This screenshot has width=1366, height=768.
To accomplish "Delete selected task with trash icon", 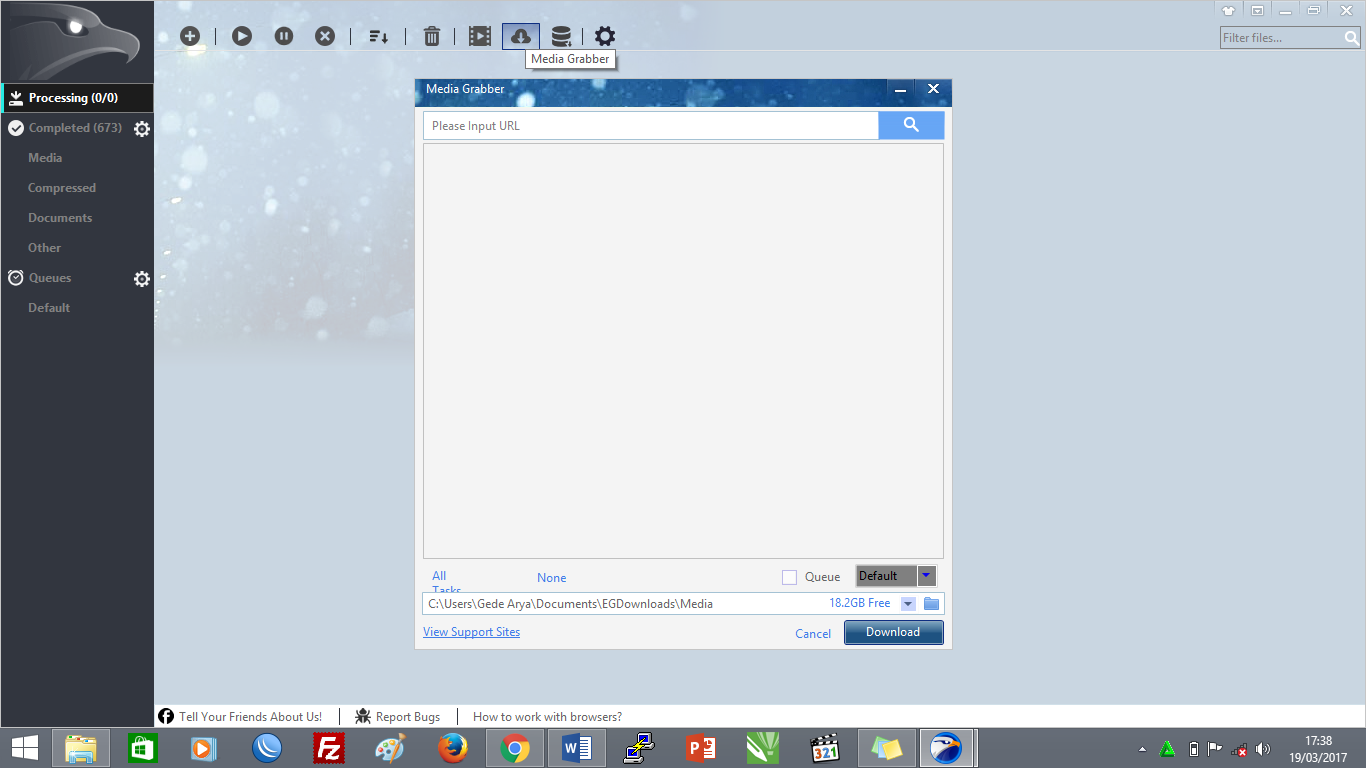I will pyautogui.click(x=432, y=36).
